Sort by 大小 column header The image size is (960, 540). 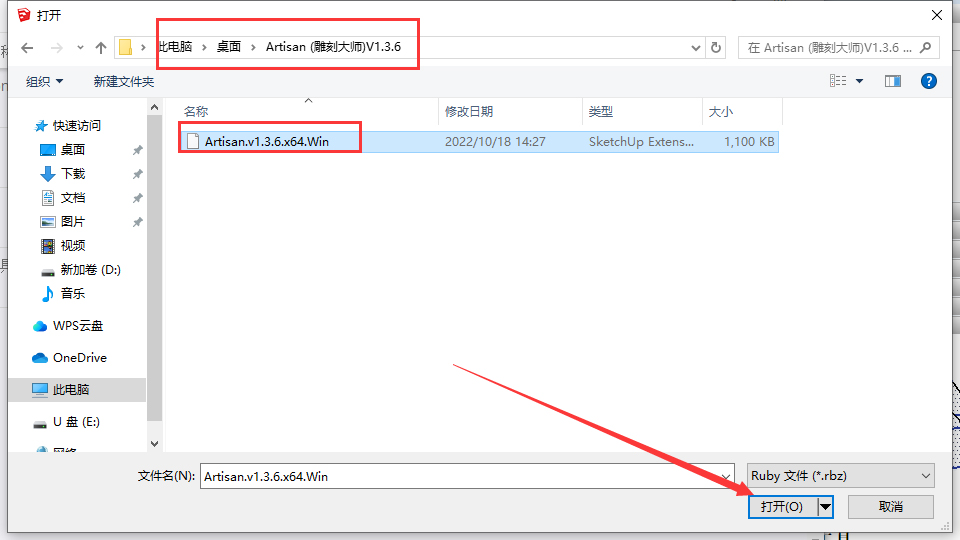coord(721,111)
